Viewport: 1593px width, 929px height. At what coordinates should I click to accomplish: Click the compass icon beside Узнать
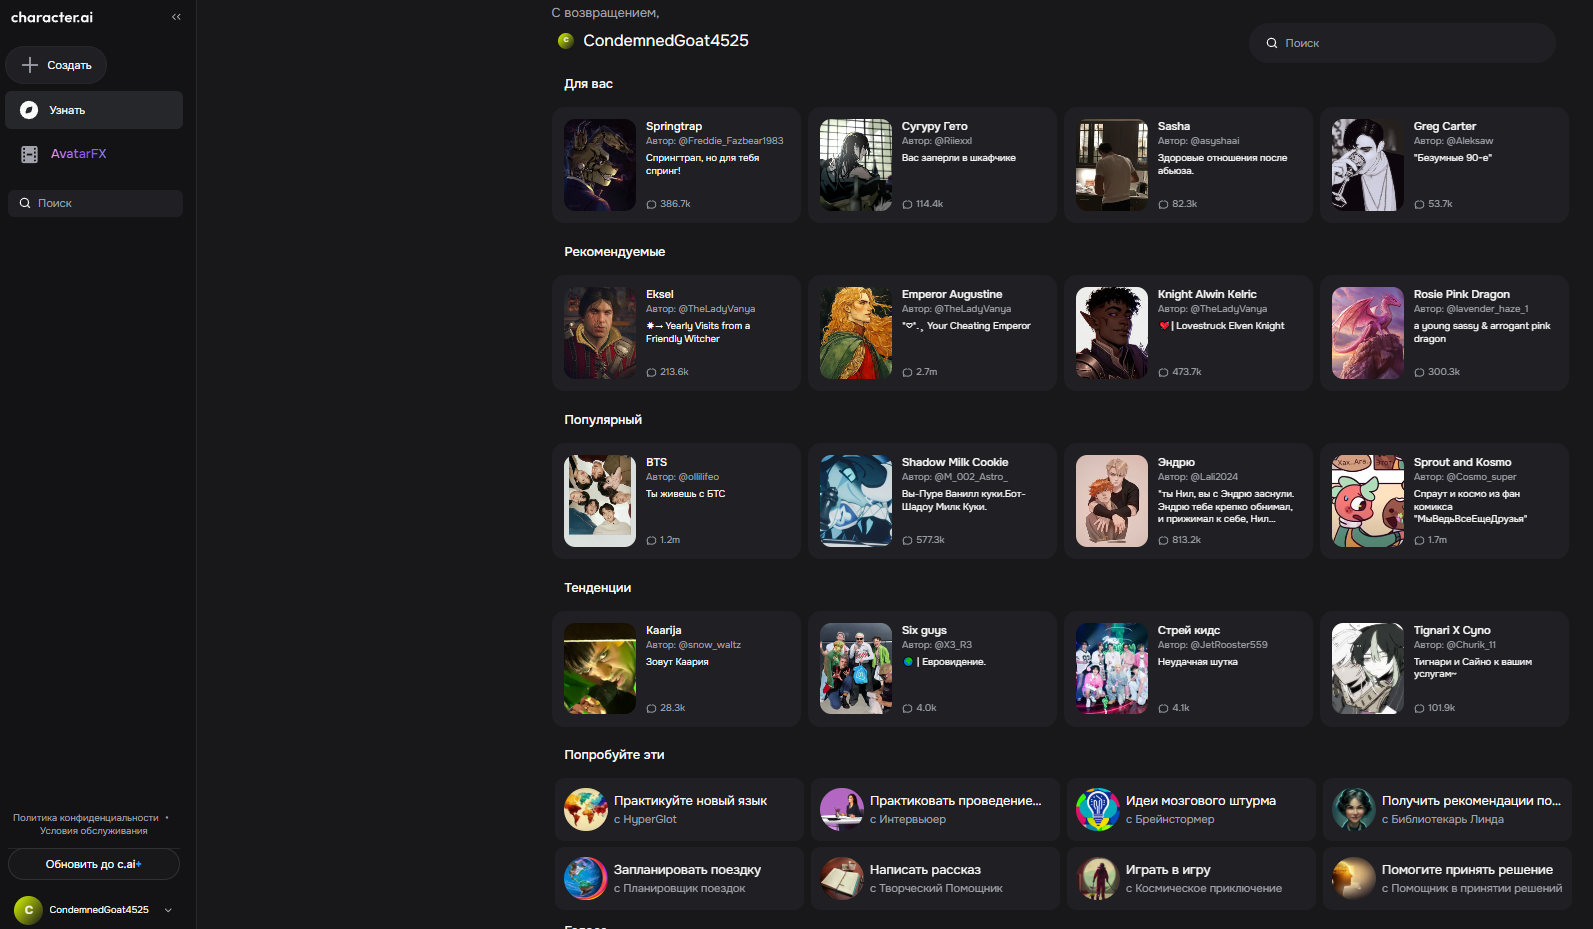click(29, 110)
